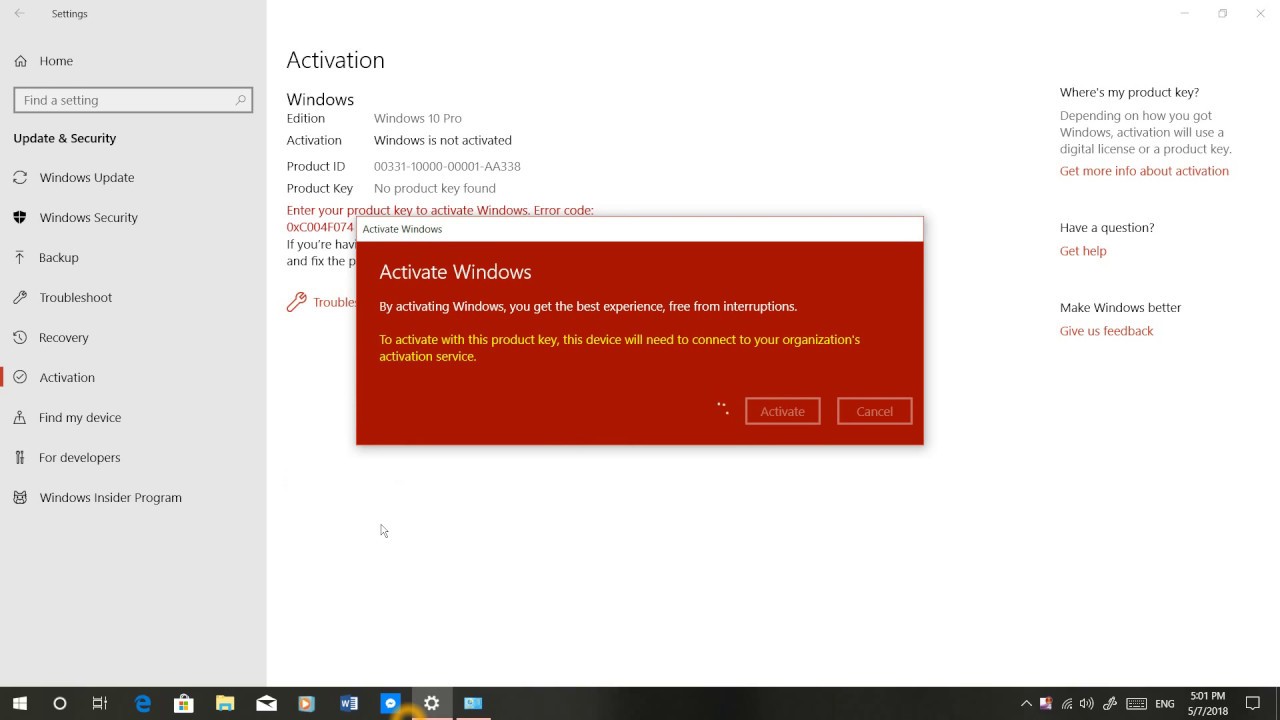Click the pink tray application icon

coord(1046,704)
